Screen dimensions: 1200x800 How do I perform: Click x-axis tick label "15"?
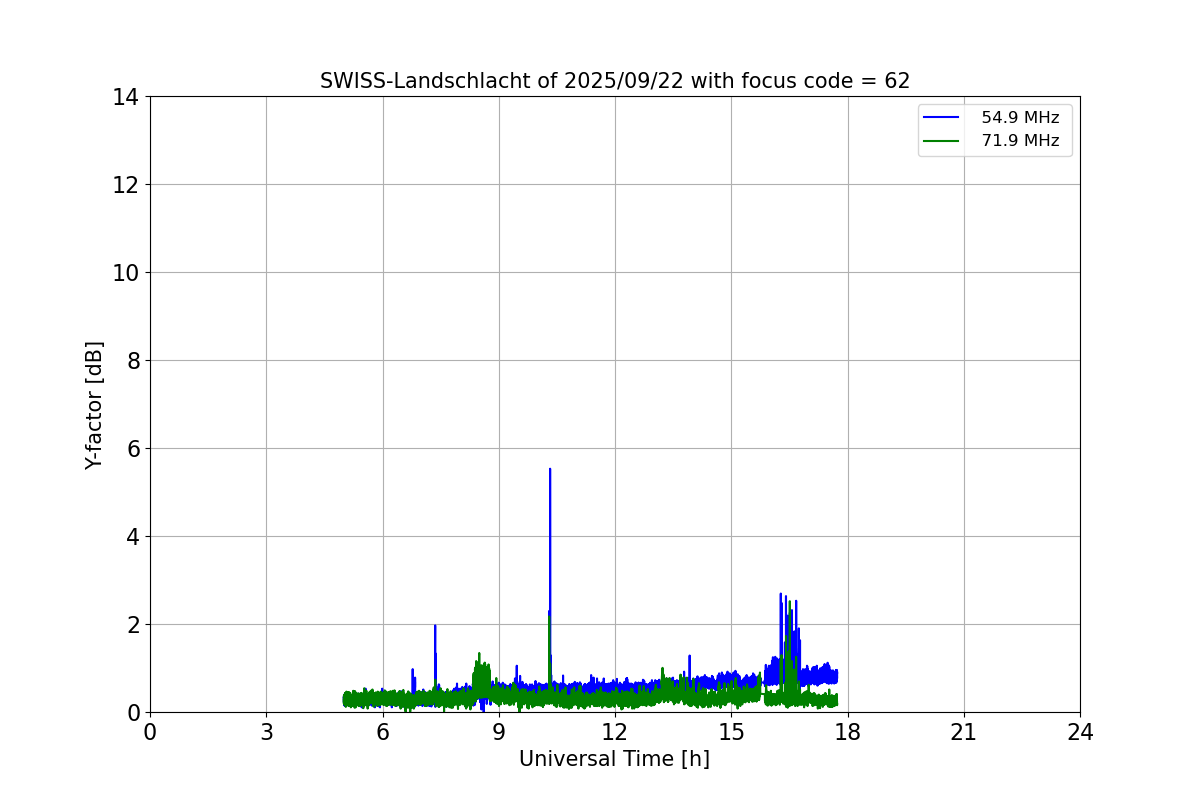click(731, 732)
